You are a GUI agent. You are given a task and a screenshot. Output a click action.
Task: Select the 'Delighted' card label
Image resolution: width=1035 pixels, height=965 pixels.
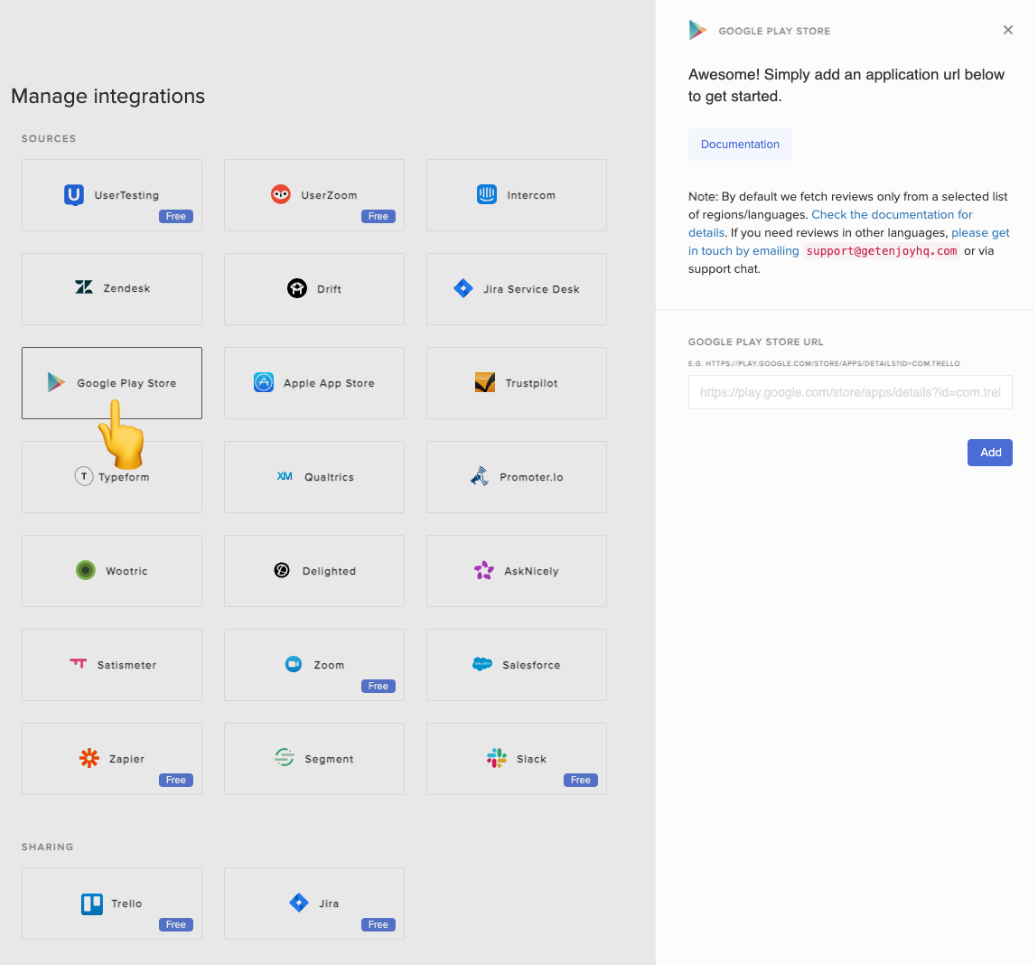pos(329,571)
